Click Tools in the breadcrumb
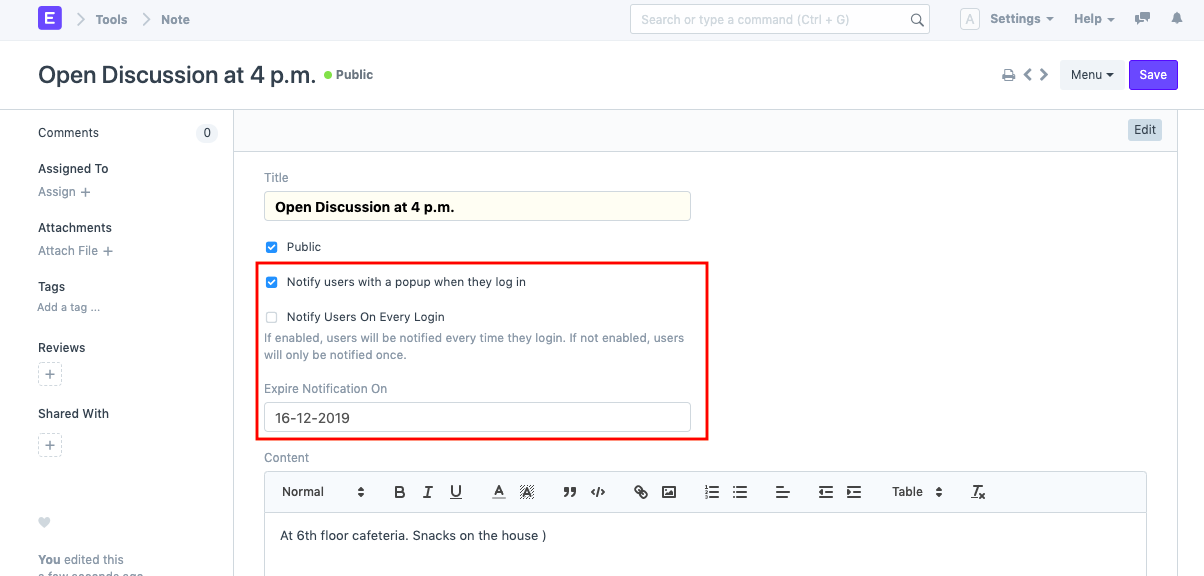The height and width of the screenshot is (576, 1204). (x=110, y=19)
